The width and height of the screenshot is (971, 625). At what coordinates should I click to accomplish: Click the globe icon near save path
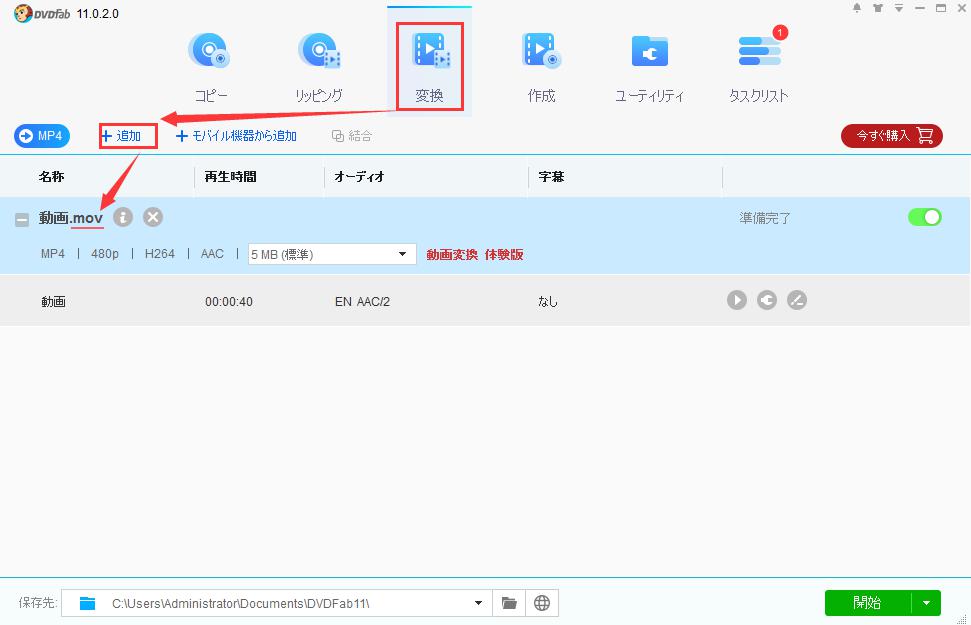pyautogui.click(x=542, y=602)
